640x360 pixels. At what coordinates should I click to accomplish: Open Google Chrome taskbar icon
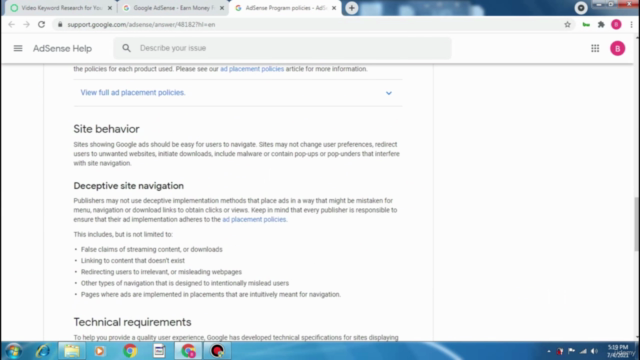point(130,351)
